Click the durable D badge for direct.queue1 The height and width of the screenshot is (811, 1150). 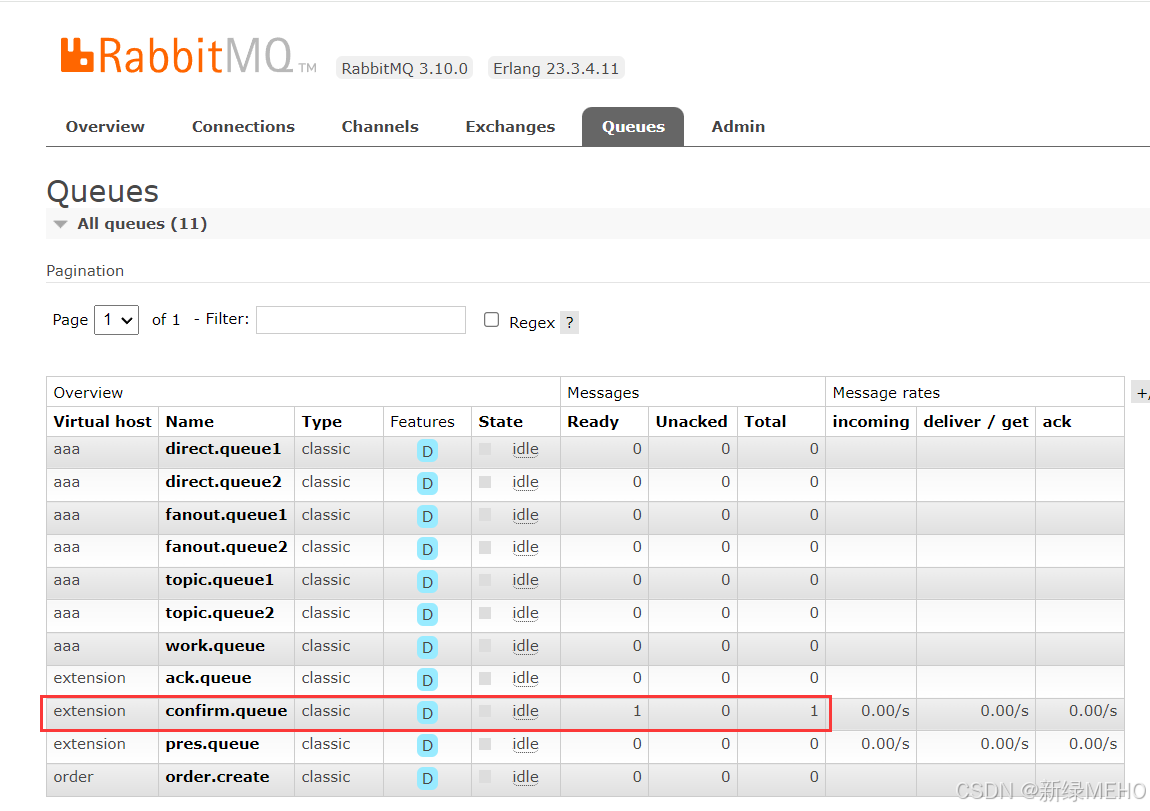(427, 451)
